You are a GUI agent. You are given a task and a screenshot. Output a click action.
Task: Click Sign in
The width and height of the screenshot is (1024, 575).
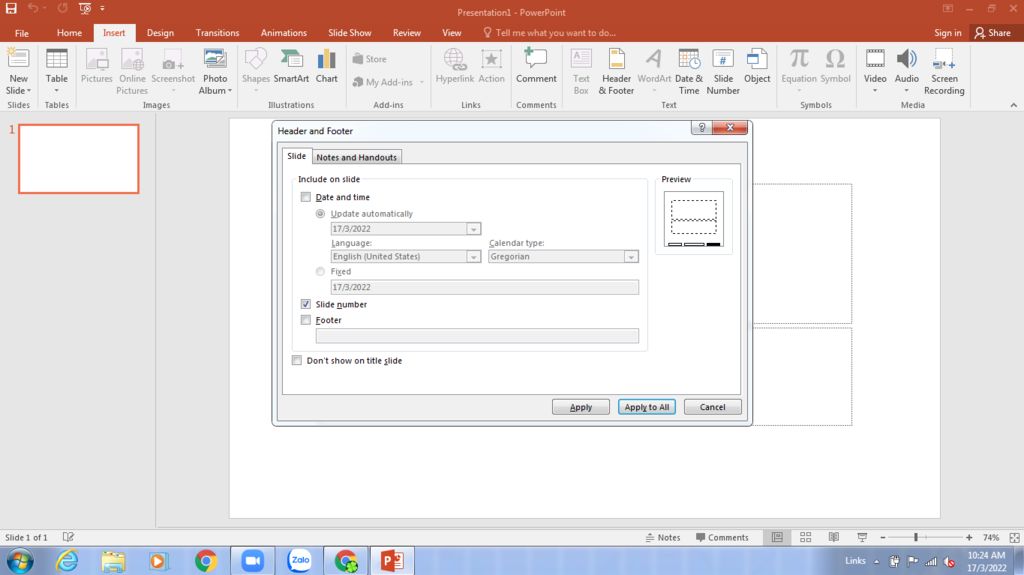point(948,33)
